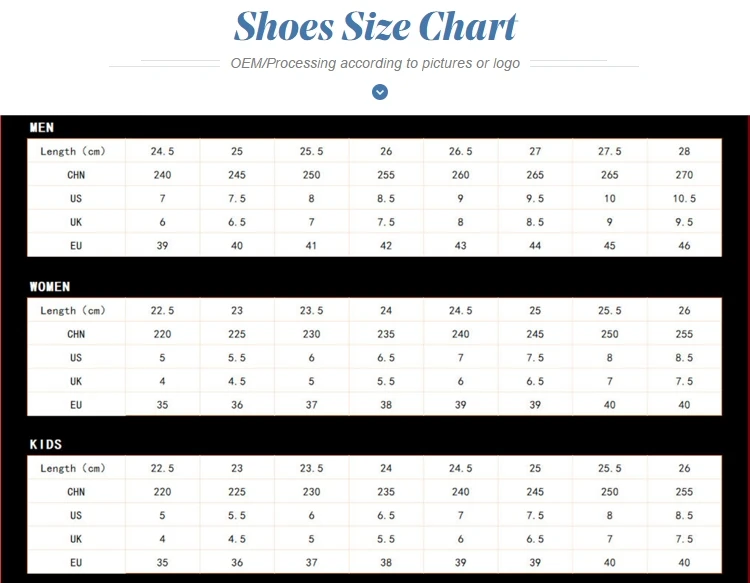The image size is (750, 583).
Task: Click the UK row header in the KIDS table
Action: [76, 539]
